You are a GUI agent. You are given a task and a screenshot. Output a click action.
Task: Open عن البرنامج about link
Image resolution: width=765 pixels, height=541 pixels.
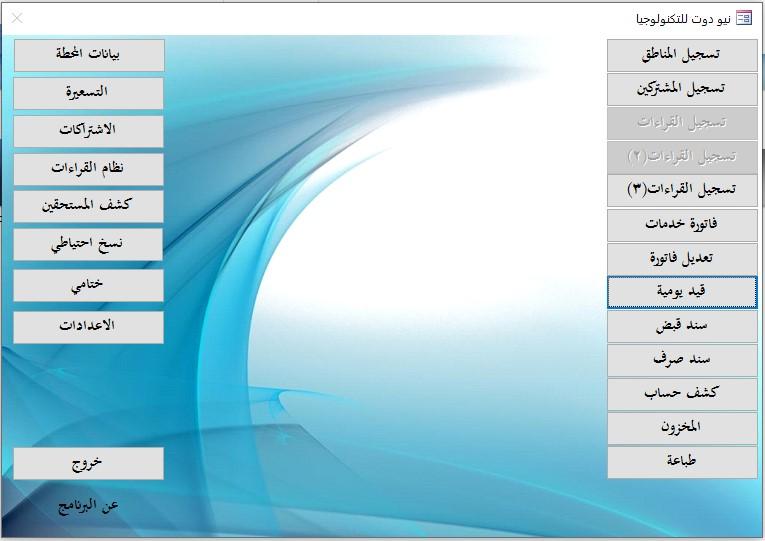click(x=88, y=507)
